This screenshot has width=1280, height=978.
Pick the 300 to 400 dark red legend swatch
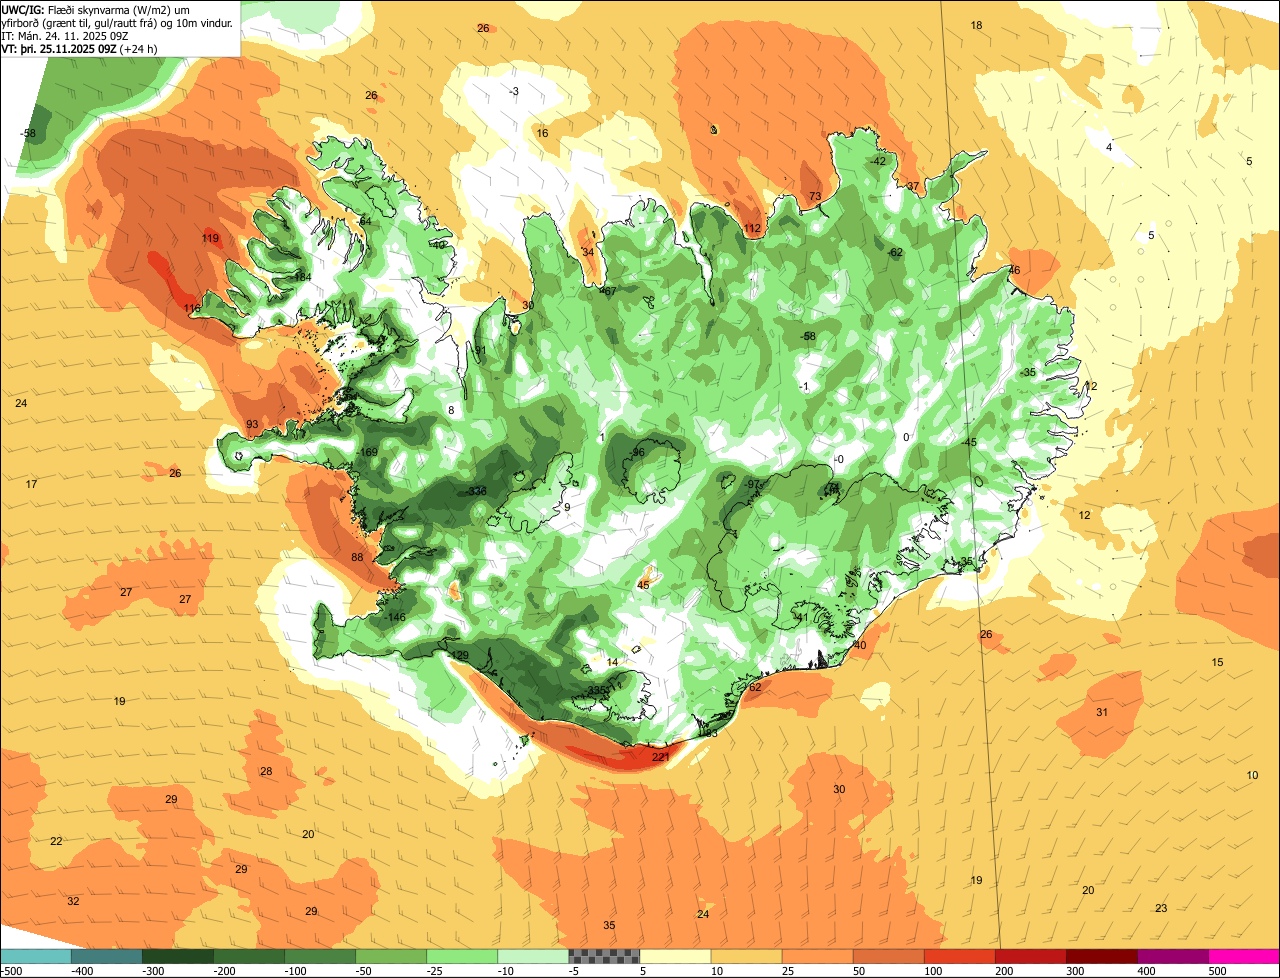click(1101, 956)
